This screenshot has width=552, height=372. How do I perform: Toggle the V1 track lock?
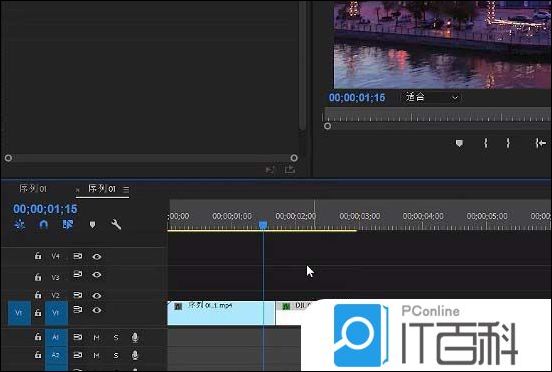click(x=38, y=313)
